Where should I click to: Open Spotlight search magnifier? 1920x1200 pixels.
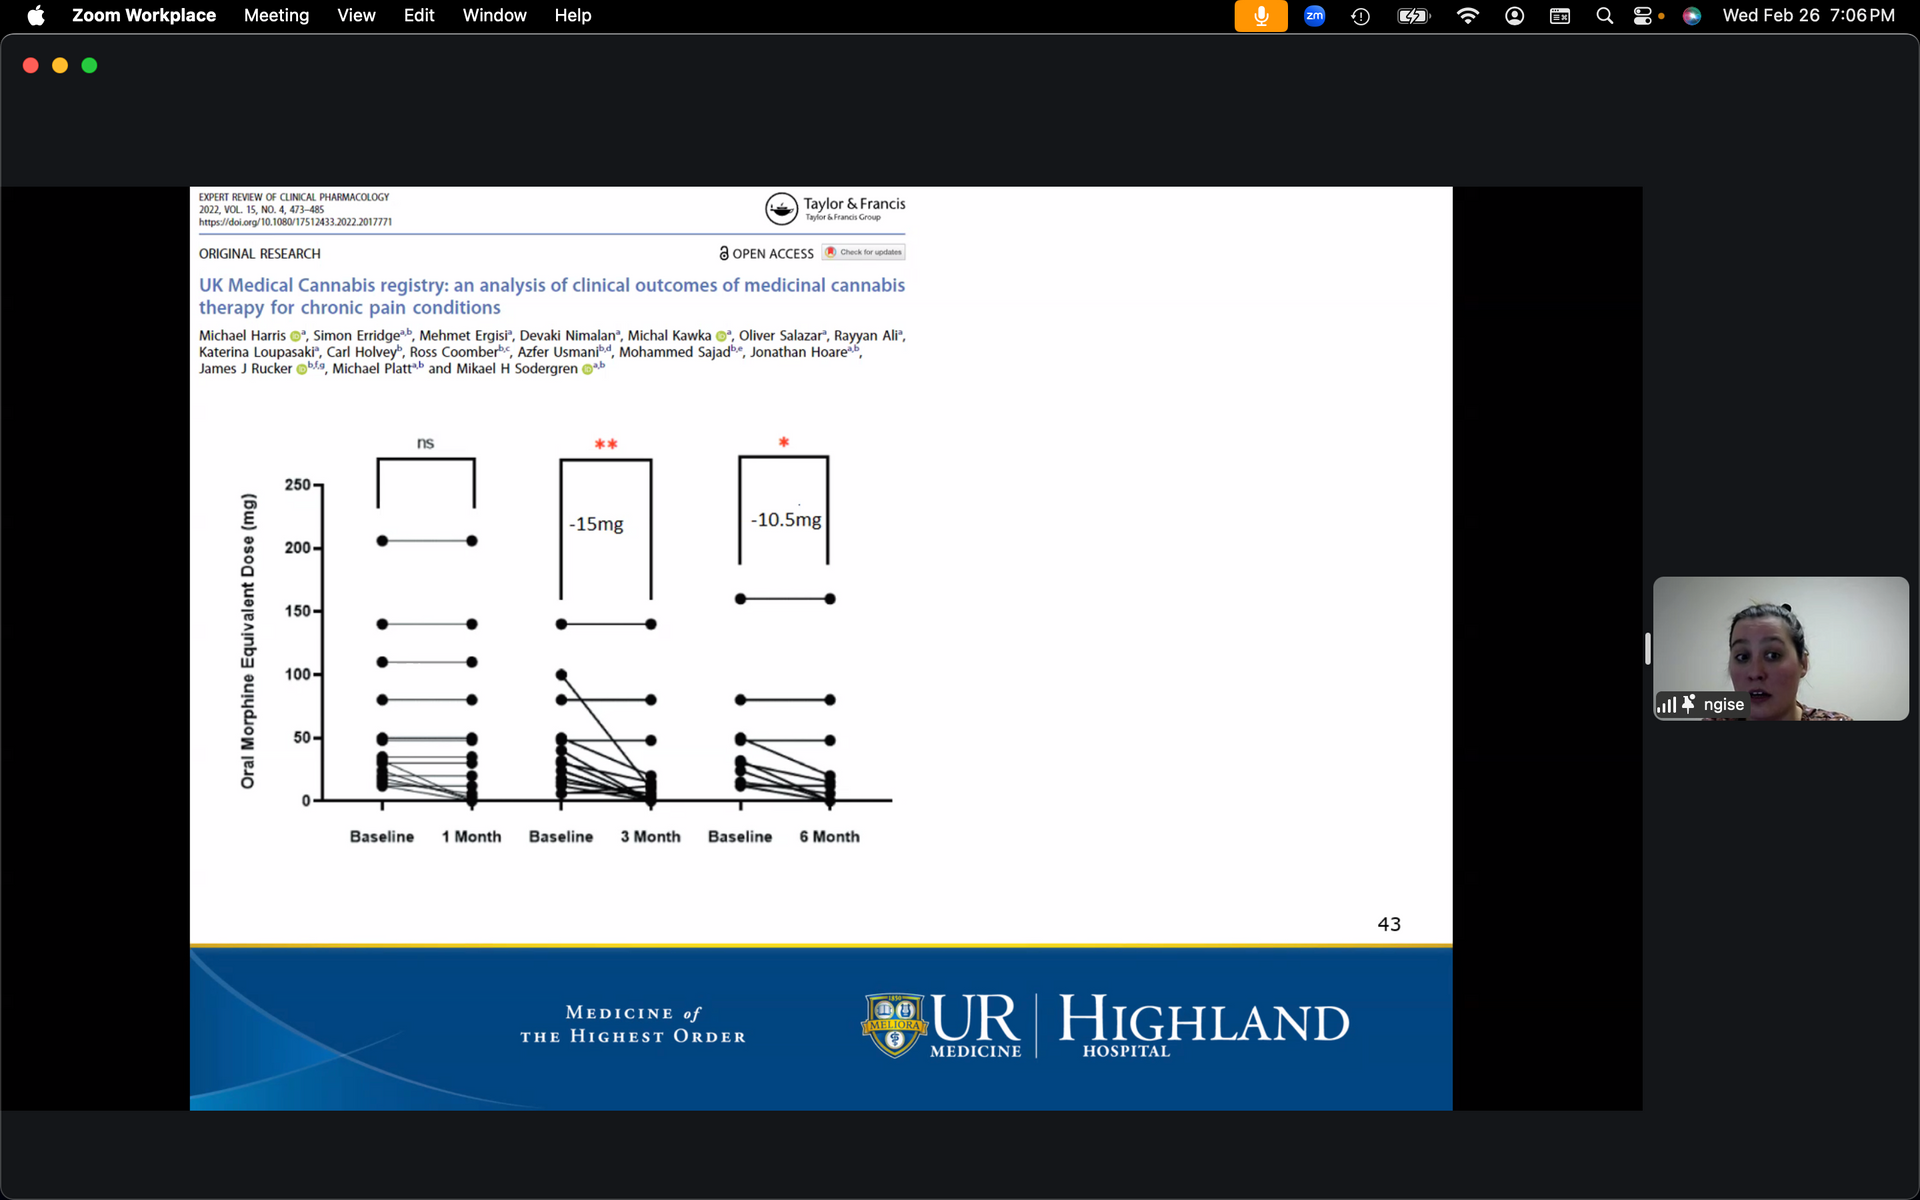coord(1604,16)
